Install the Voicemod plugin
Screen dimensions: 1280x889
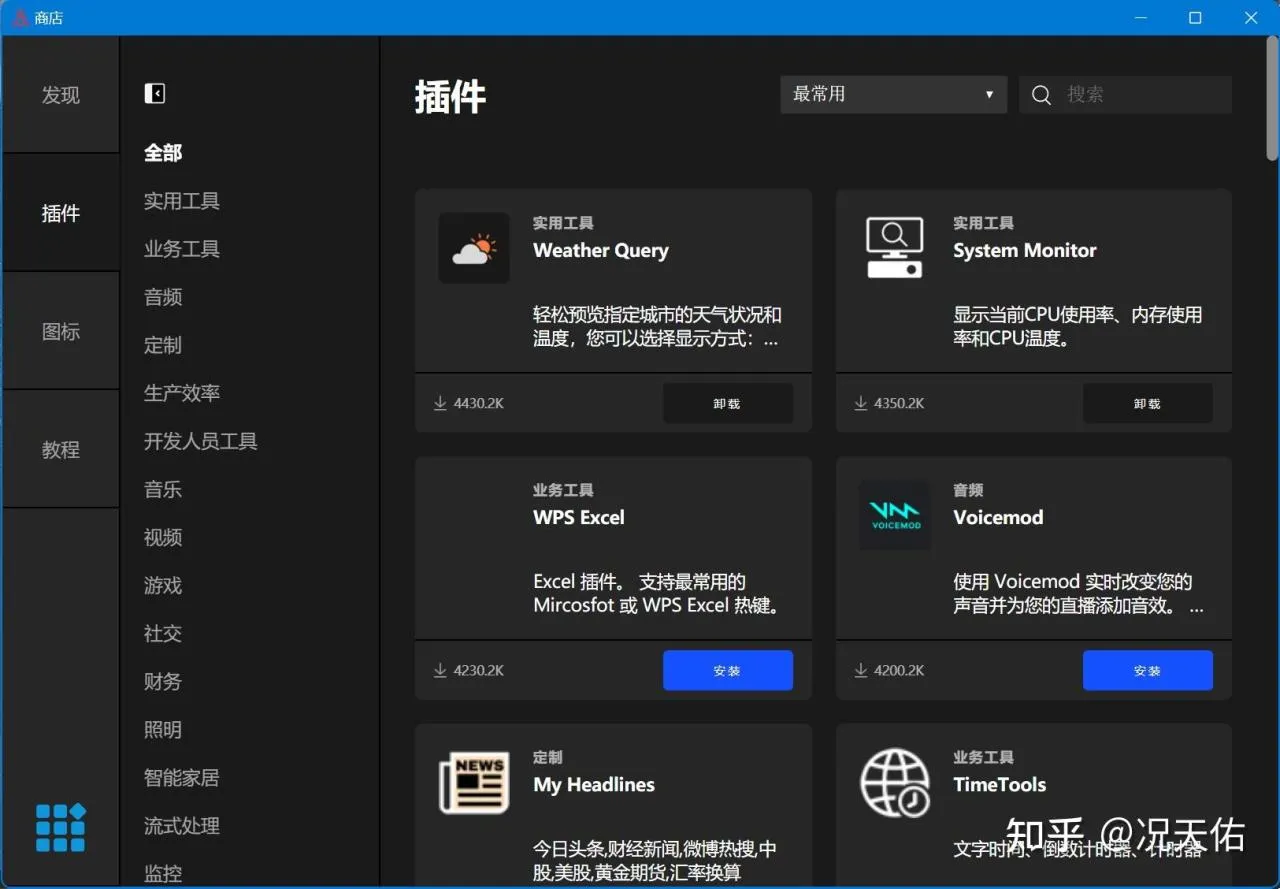coord(1148,670)
